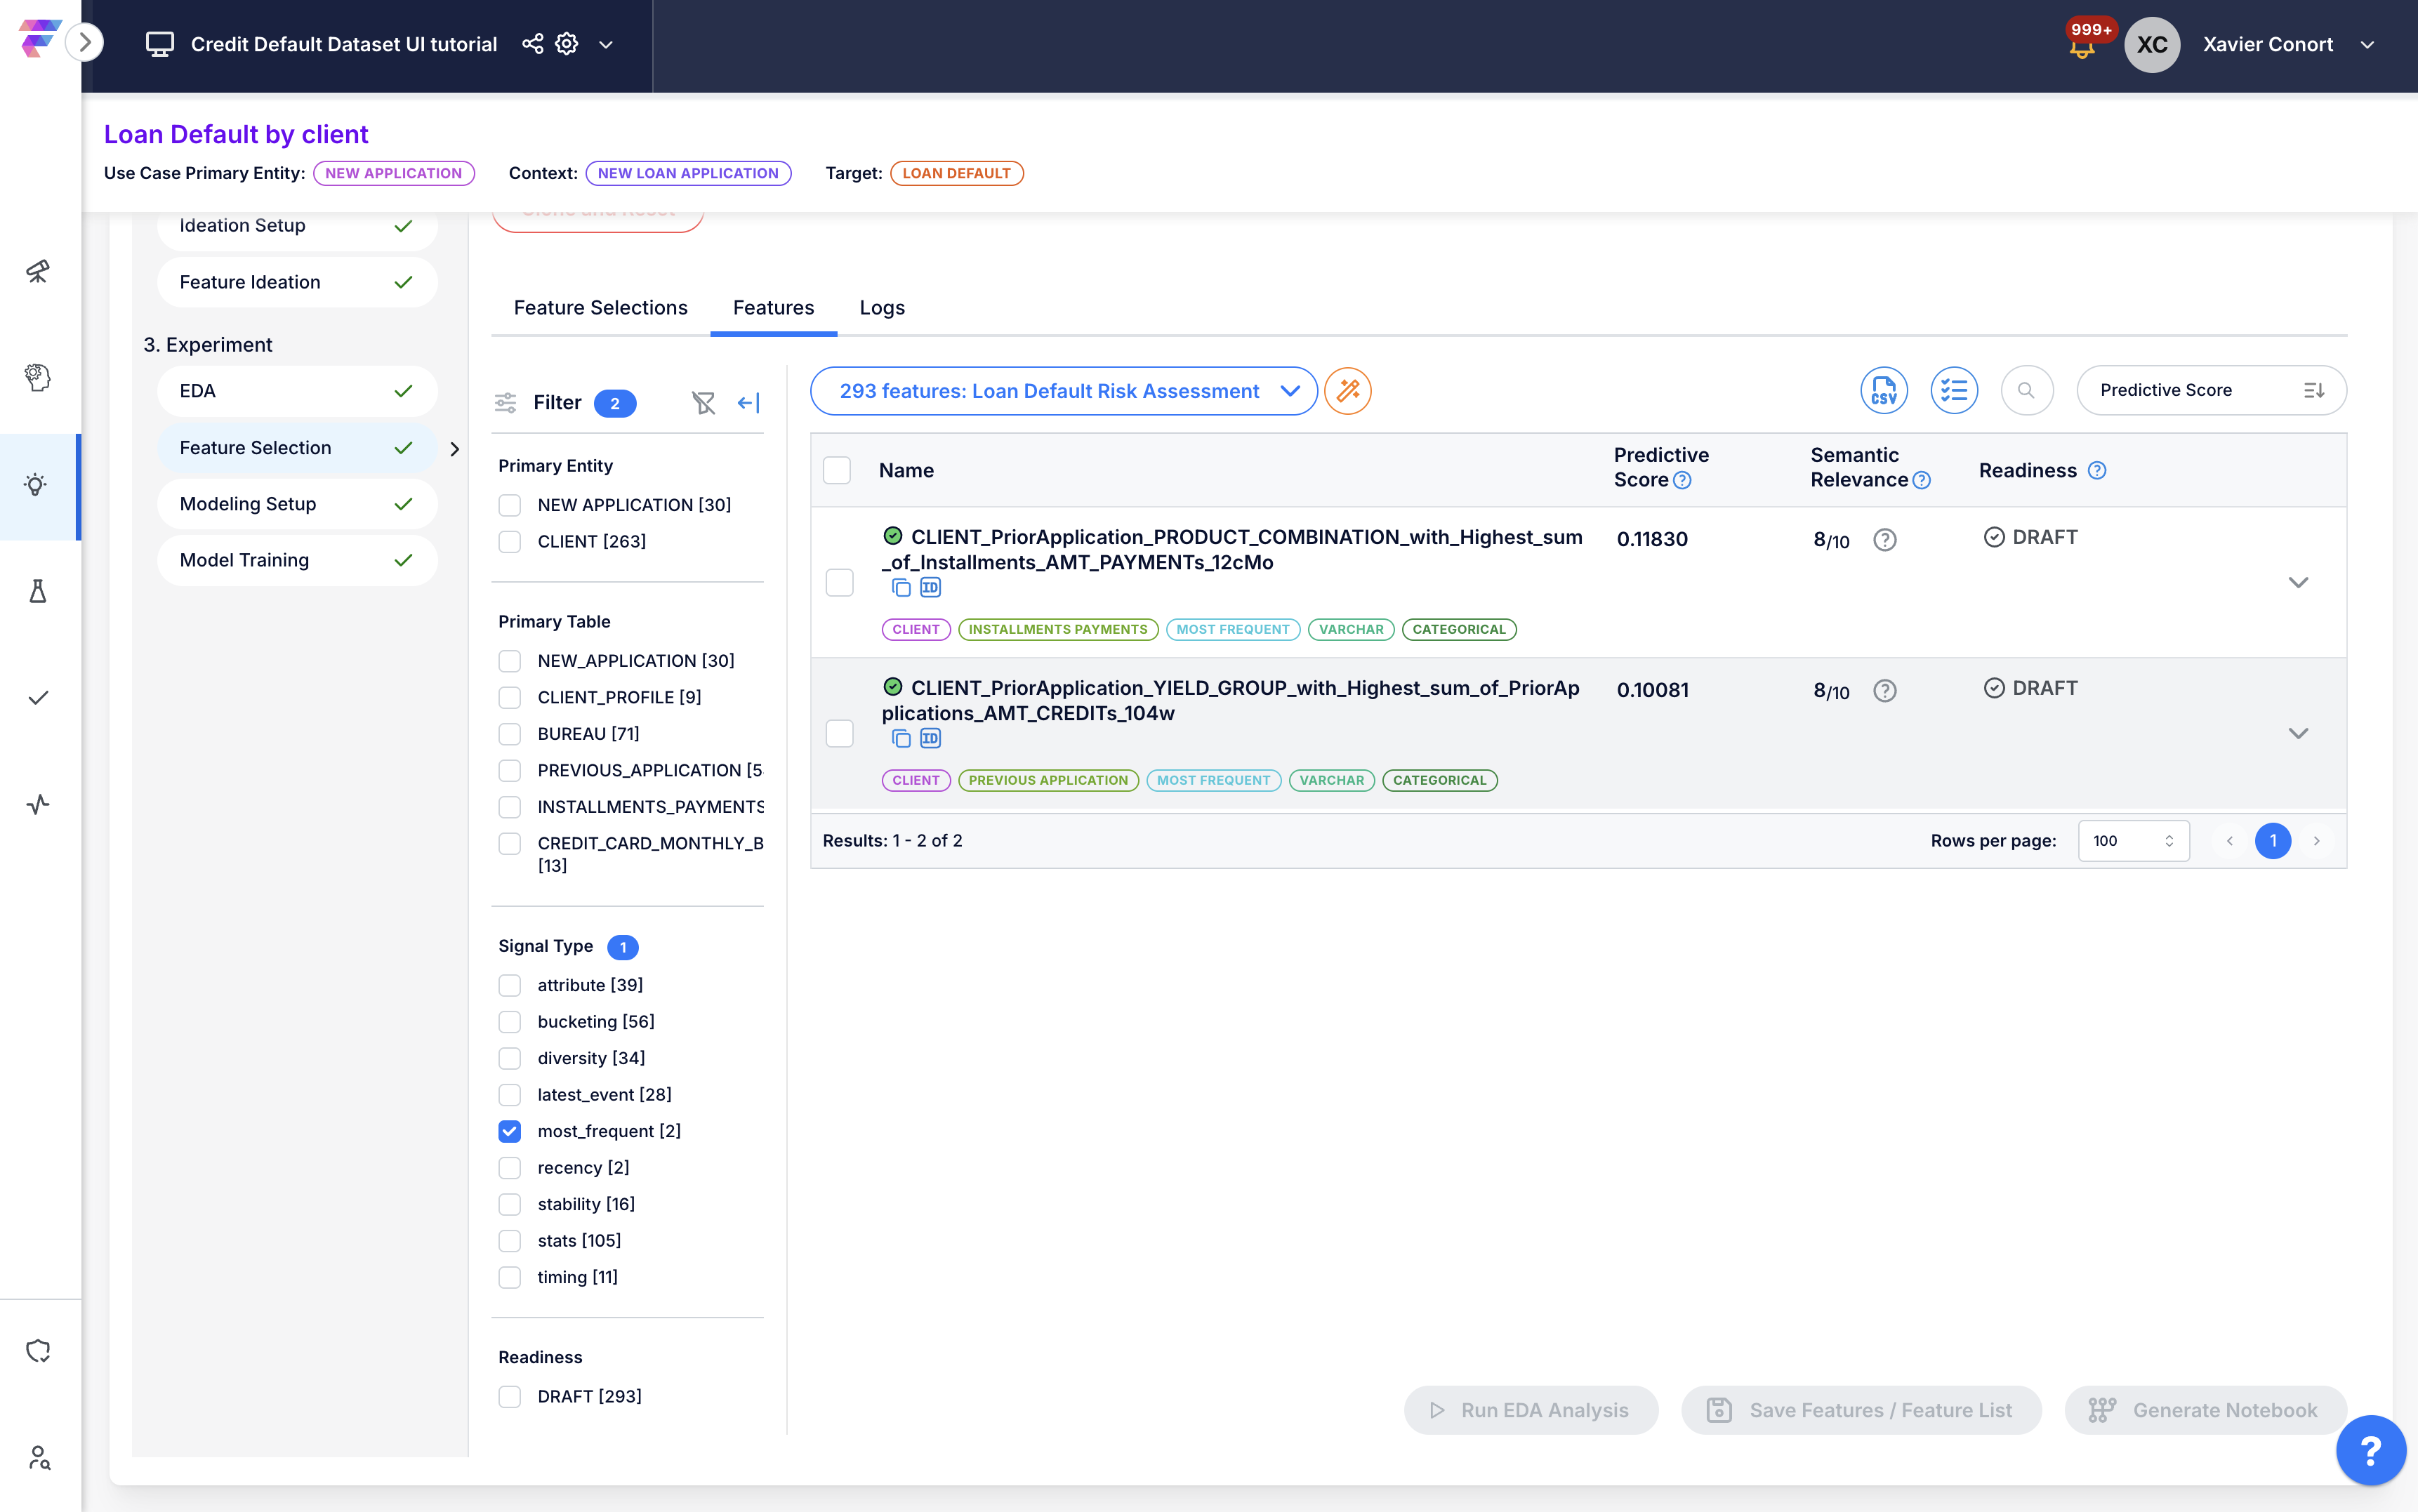
Task: Click the orange magic wand icon
Action: click(x=1347, y=391)
